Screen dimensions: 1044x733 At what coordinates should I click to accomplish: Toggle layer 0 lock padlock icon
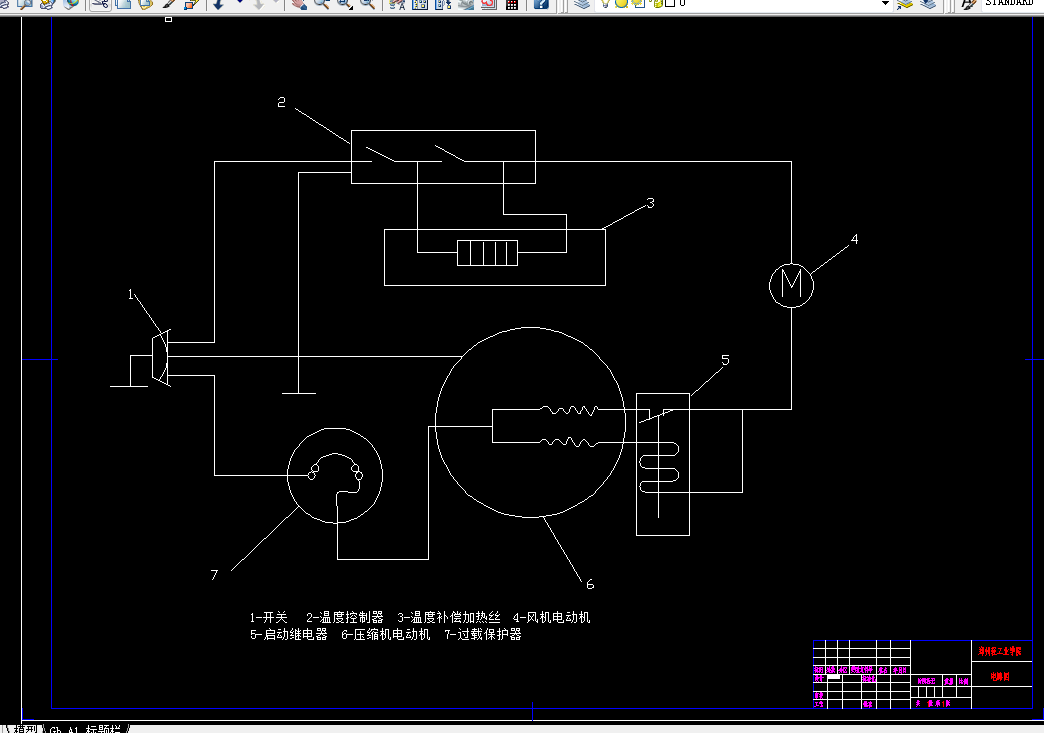click(x=657, y=3)
